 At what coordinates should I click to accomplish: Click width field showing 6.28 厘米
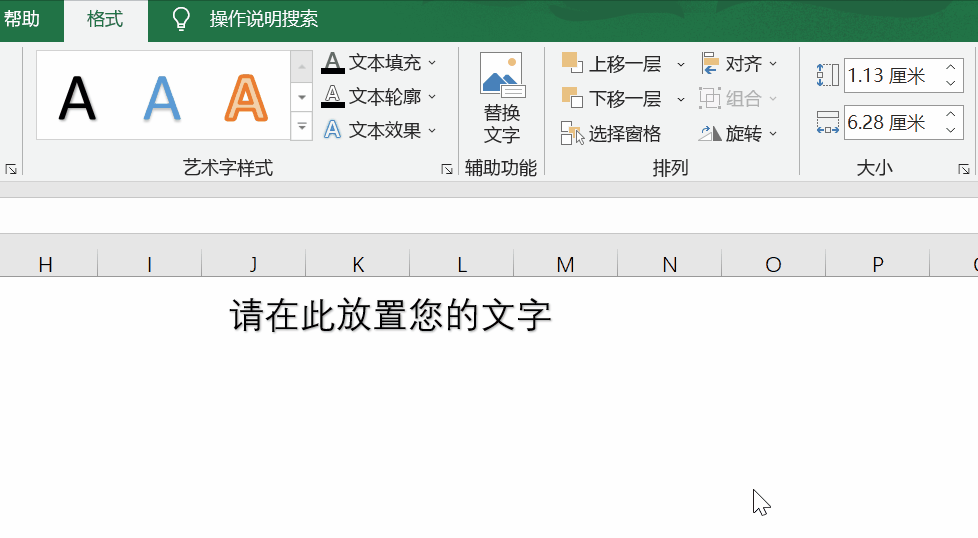tap(892, 122)
